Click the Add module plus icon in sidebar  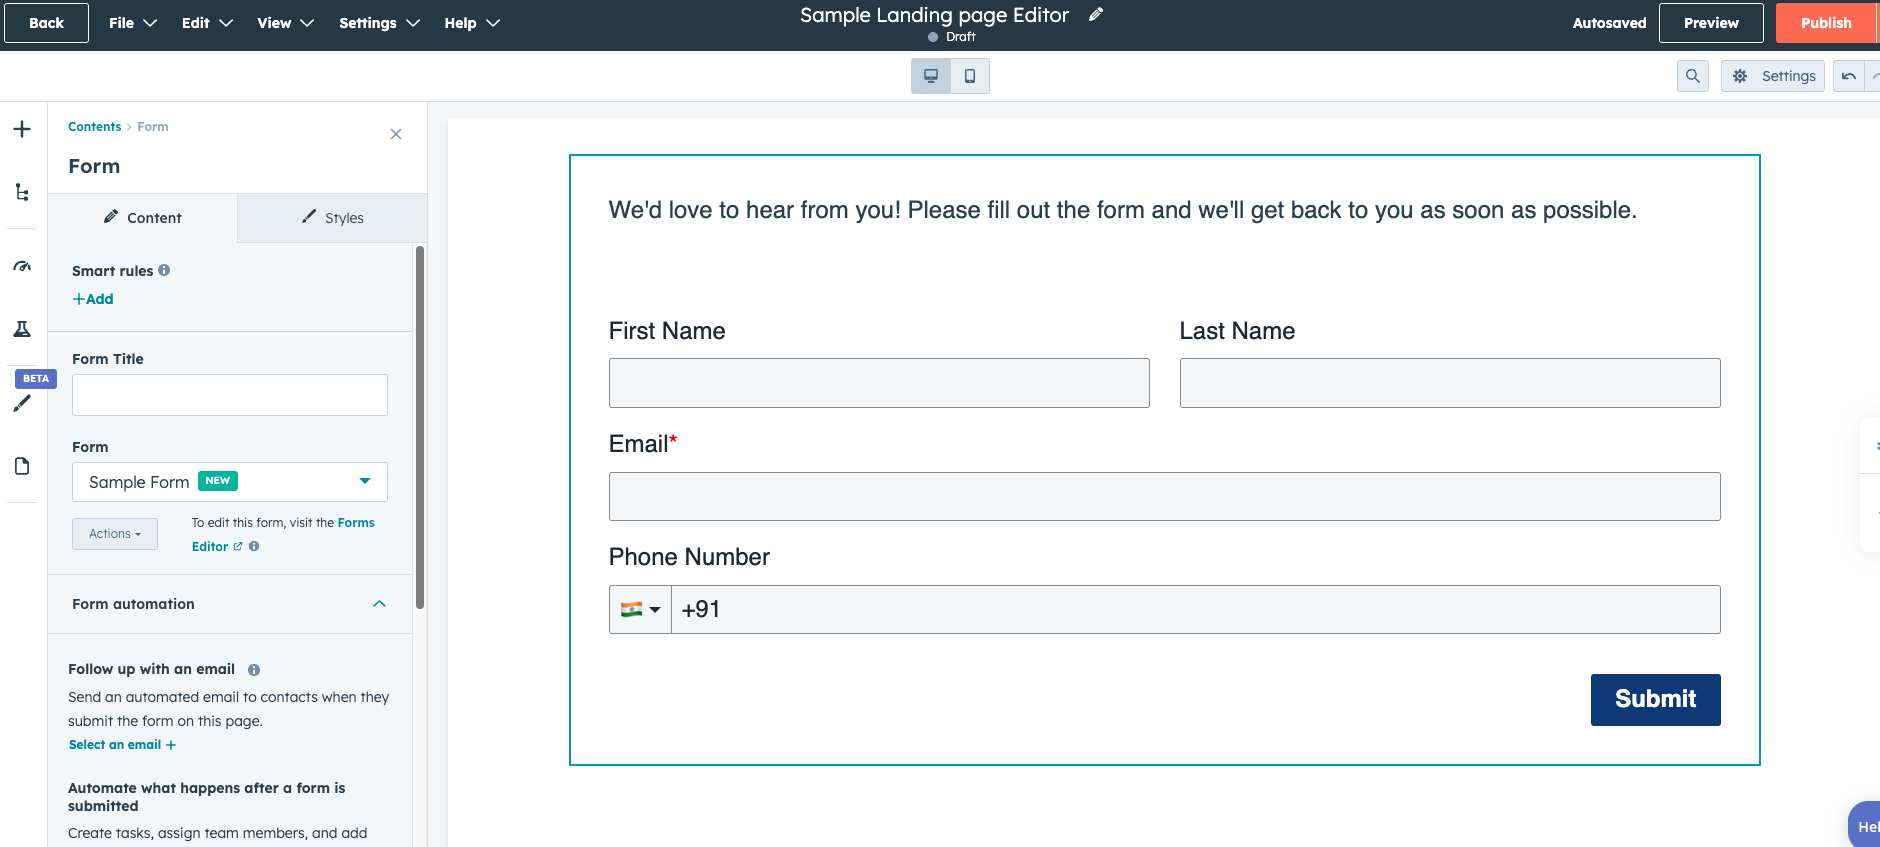(x=22, y=129)
